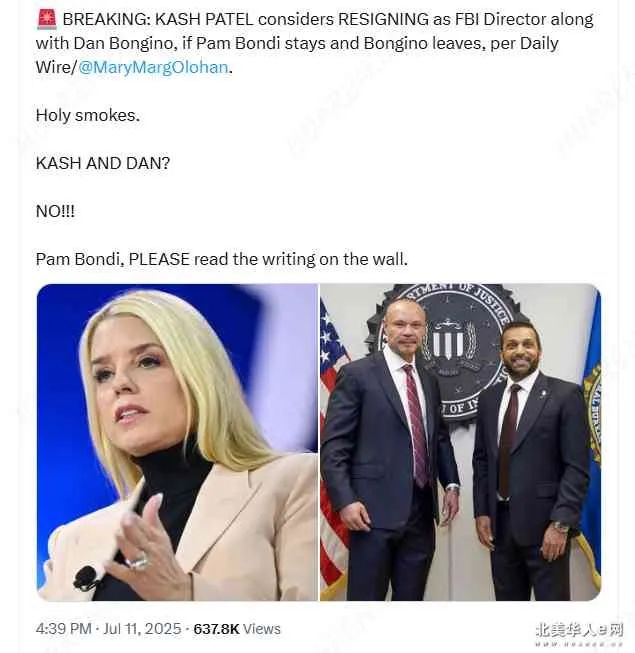Click the Jul 11, 2025 date

142,628
